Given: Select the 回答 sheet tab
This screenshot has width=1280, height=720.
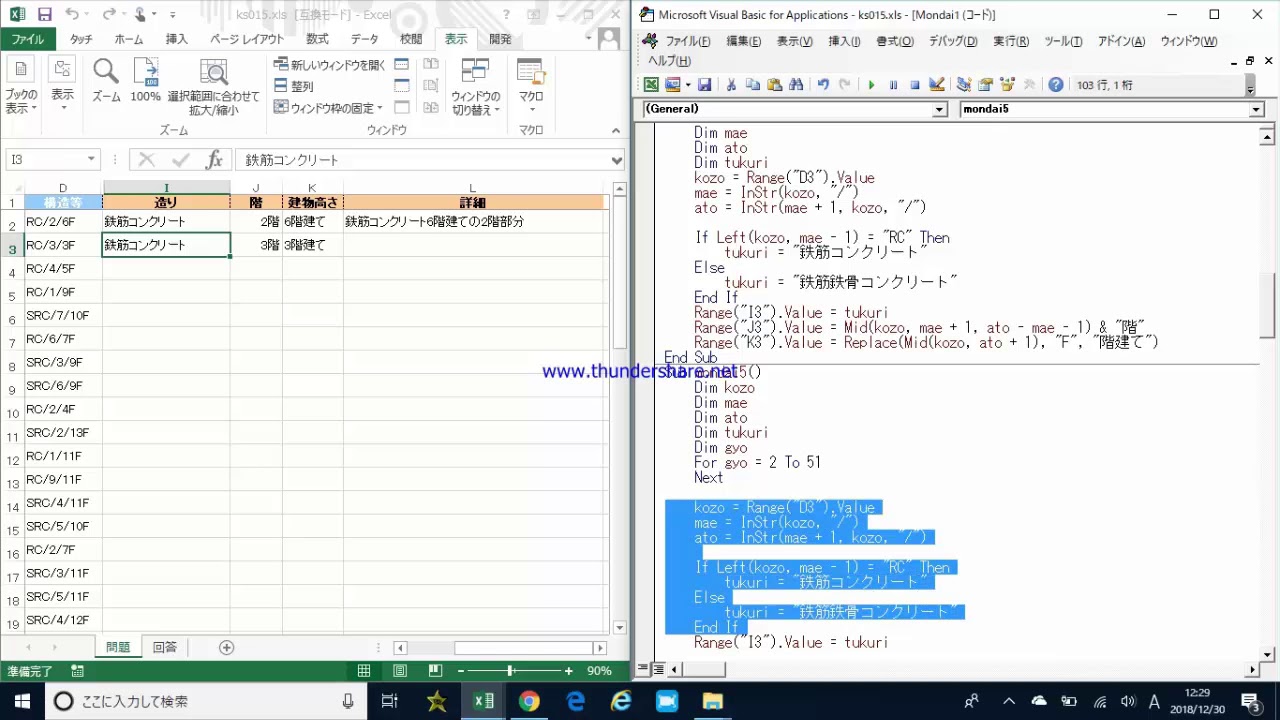Looking at the screenshot, I should pos(164,647).
